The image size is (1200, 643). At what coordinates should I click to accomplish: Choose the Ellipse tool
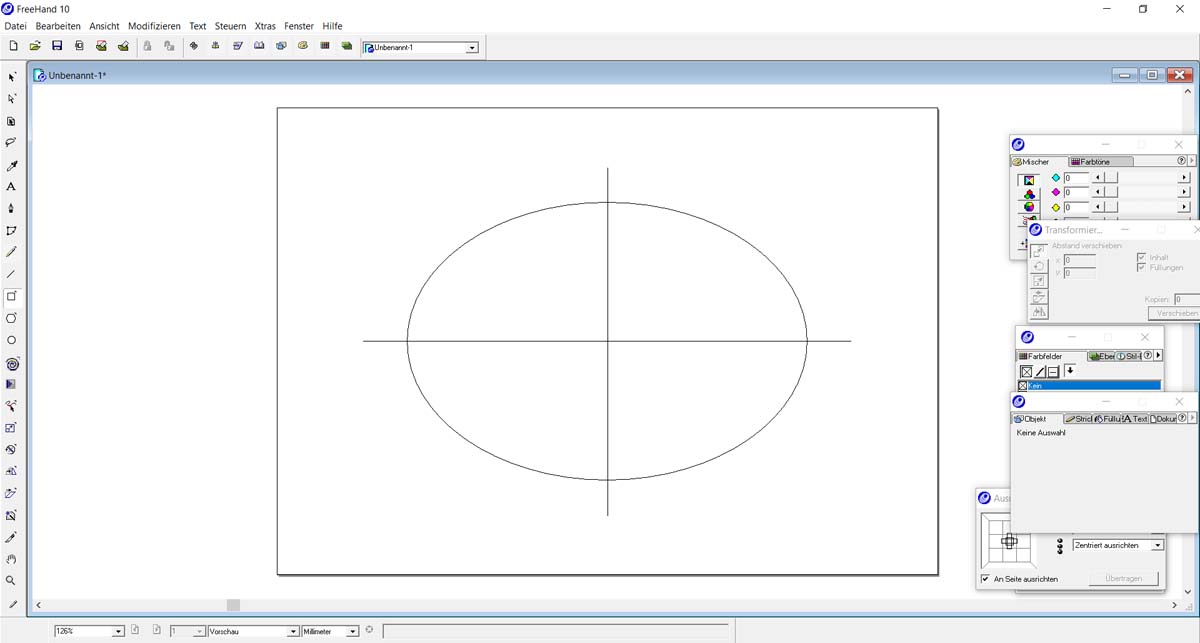[11, 340]
